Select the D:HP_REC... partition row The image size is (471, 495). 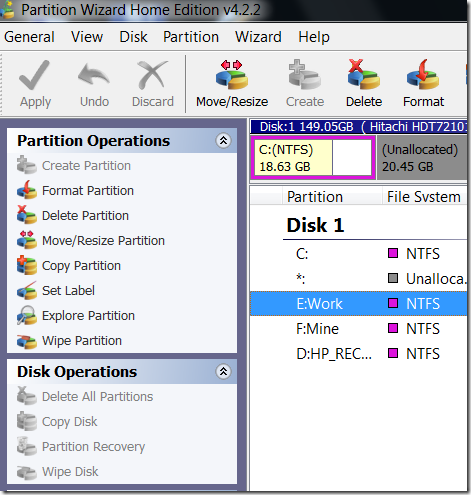(358, 354)
